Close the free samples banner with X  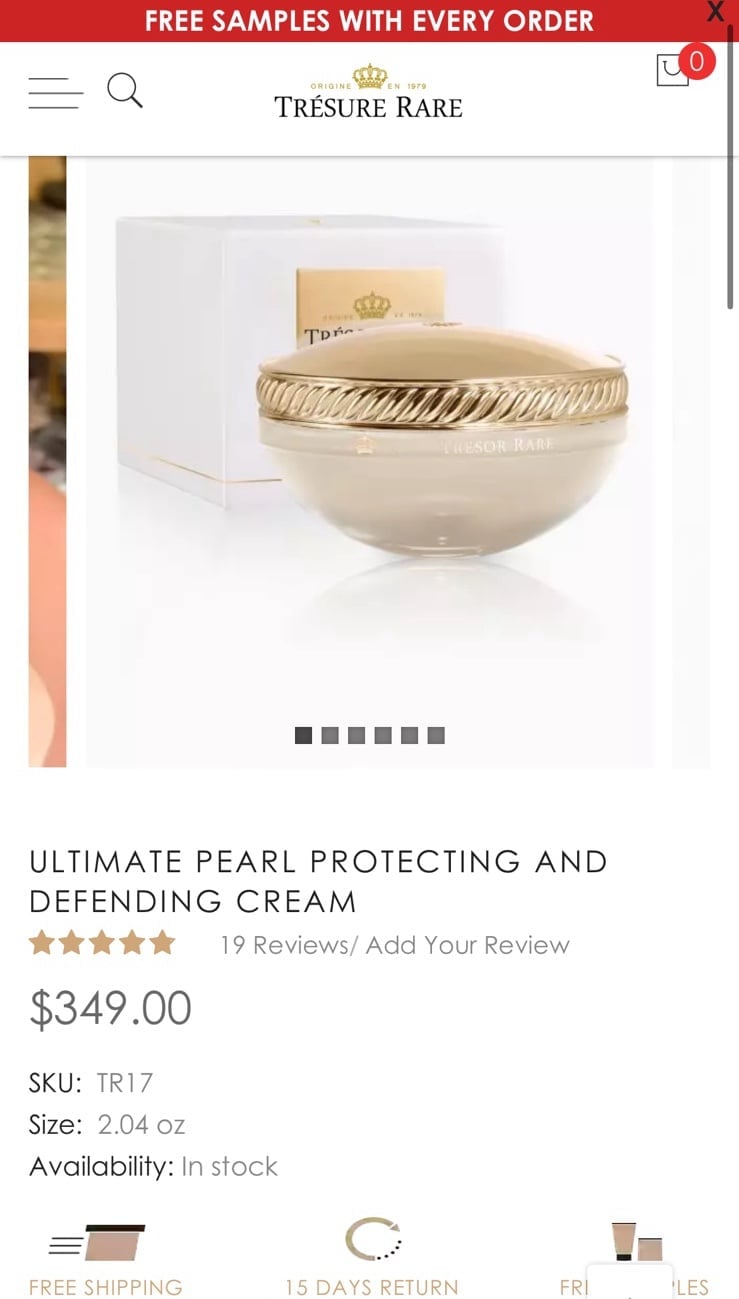point(715,12)
